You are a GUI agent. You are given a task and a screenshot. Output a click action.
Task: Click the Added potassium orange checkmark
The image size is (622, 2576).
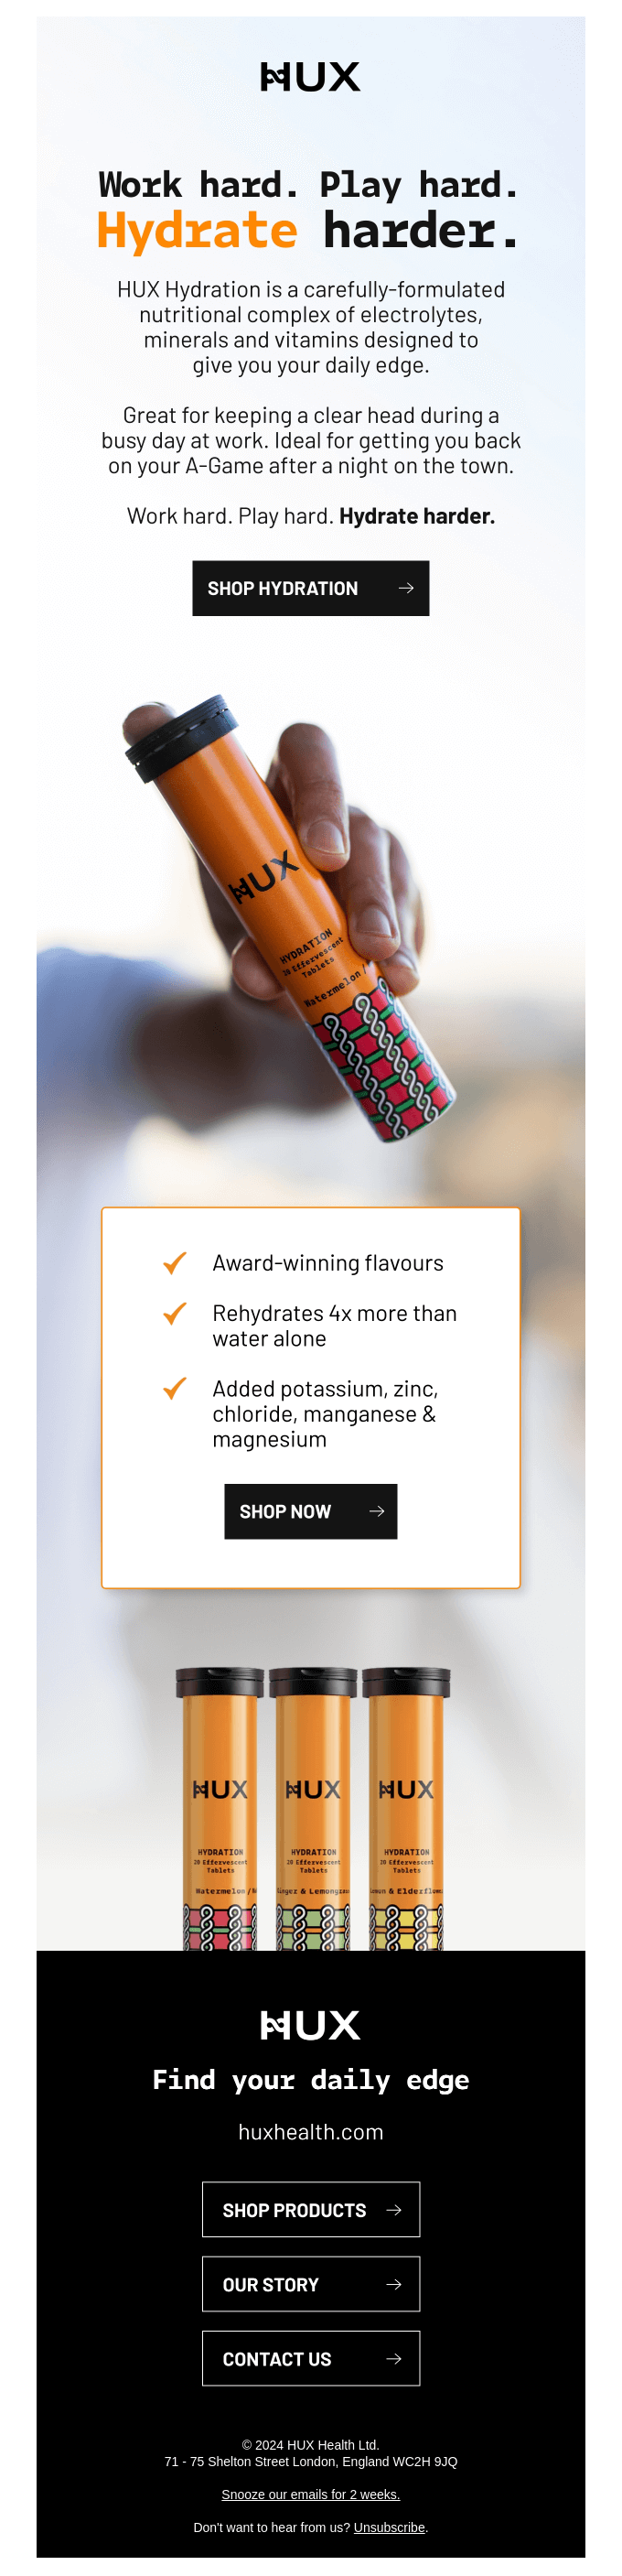(175, 1388)
